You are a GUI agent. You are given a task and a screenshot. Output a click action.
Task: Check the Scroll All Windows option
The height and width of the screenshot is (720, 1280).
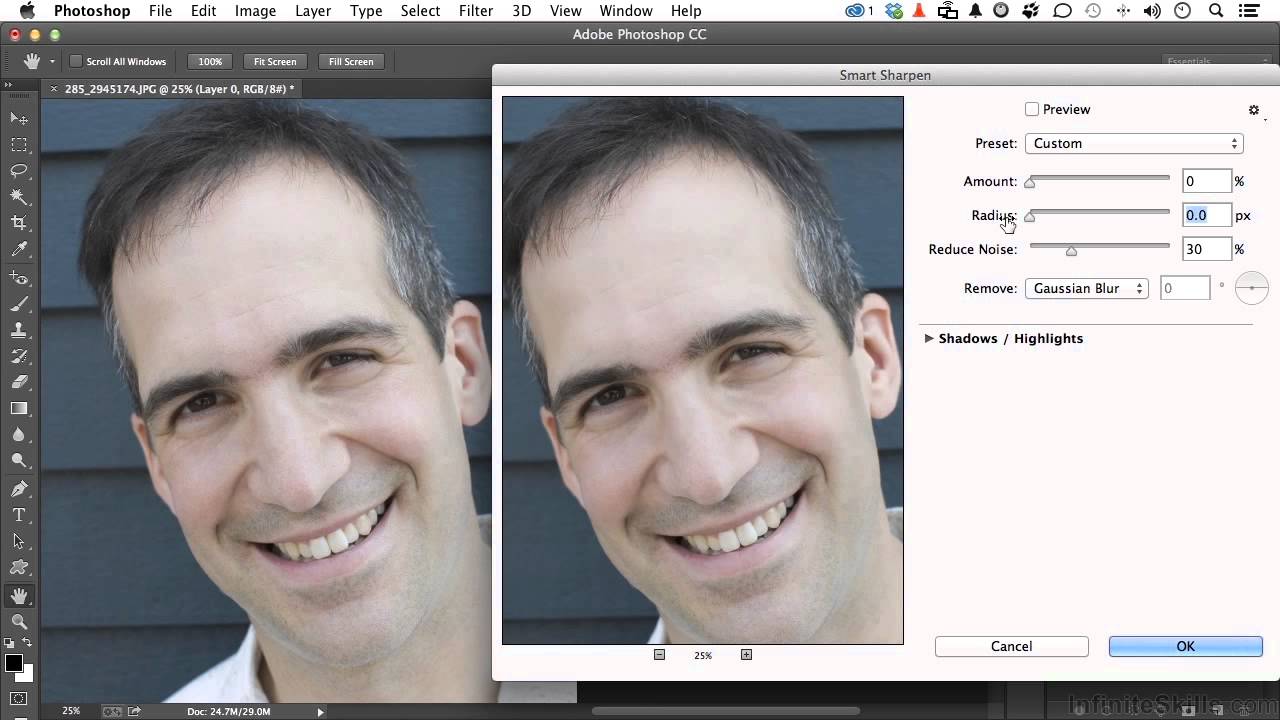(x=76, y=62)
